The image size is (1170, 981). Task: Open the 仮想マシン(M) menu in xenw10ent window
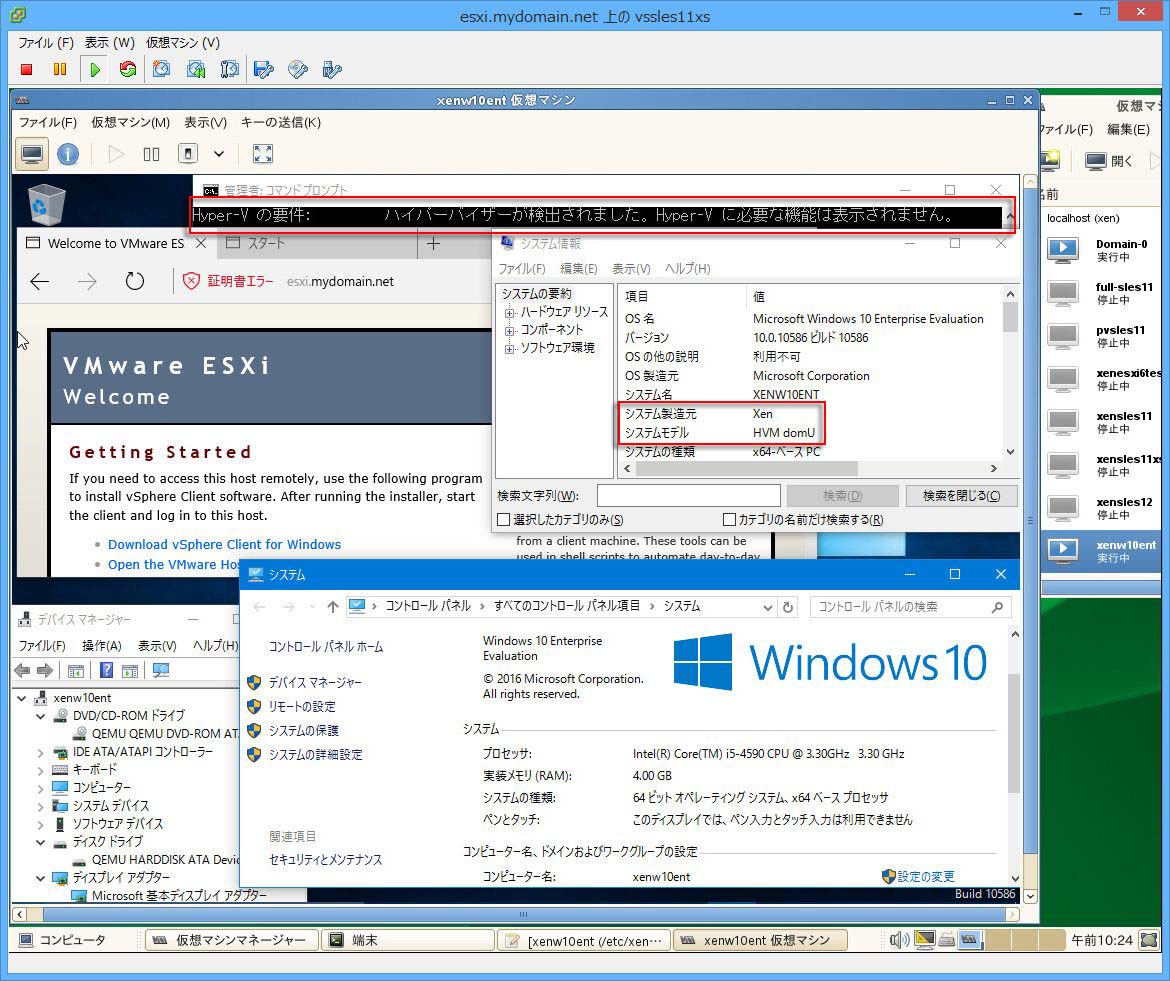pyautogui.click(x=131, y=122)
